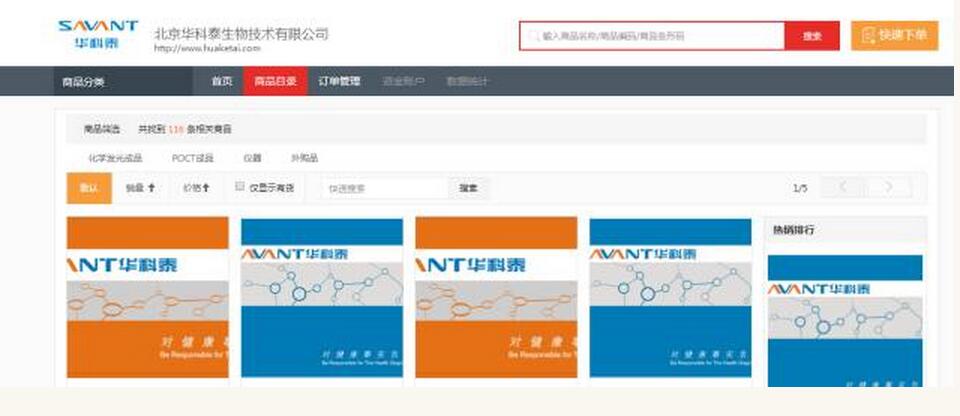
Task: Go to previous page with left chevron
Action: click(842, 187)
